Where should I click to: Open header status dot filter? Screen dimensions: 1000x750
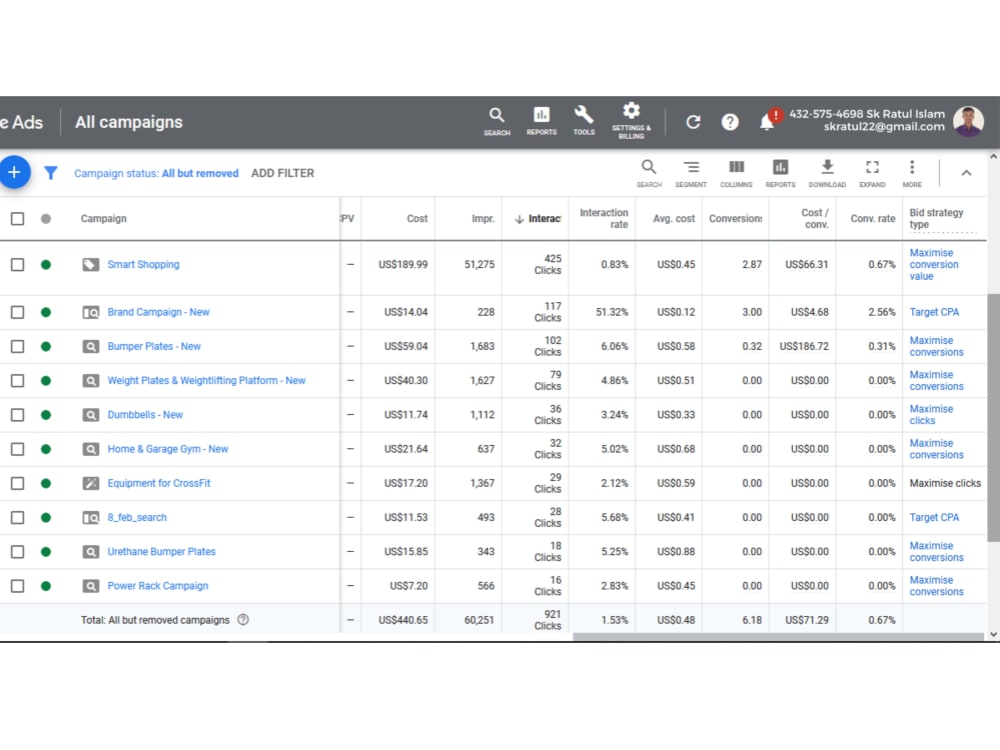[x=46, y=219]
